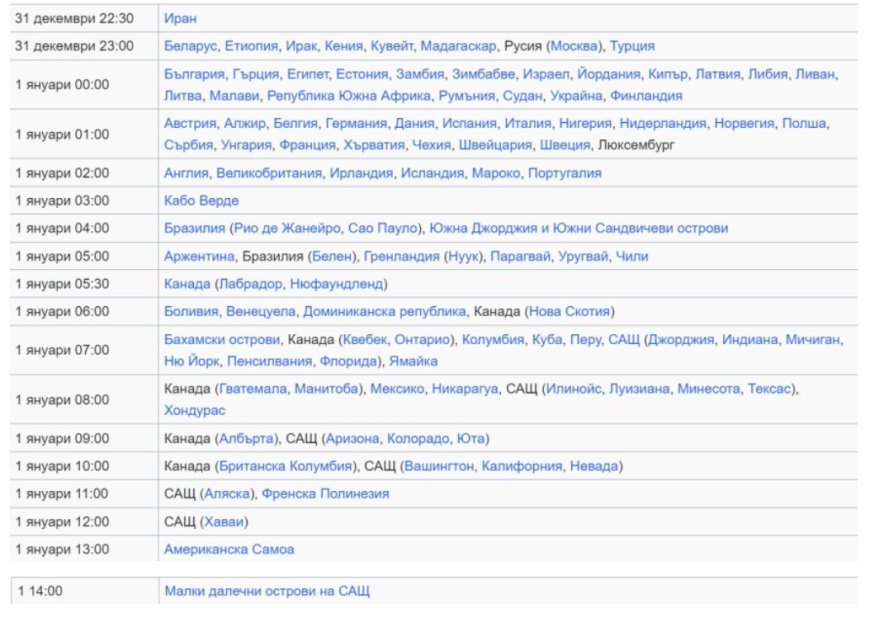
Task: Click the Хондурас link
Action: (195, 410)
